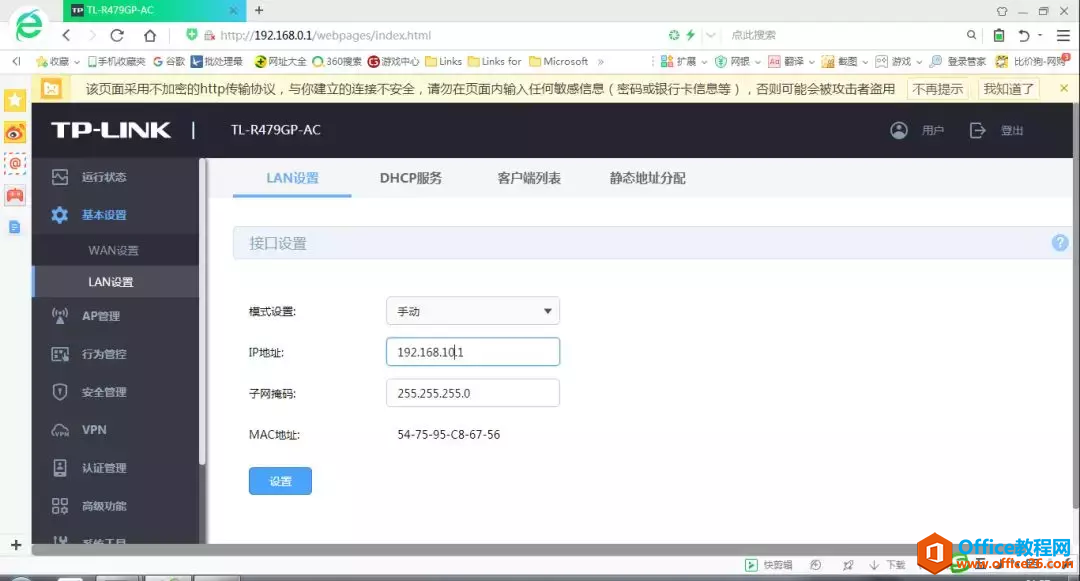Add sidebar item with plus icon

click(16, 545)
